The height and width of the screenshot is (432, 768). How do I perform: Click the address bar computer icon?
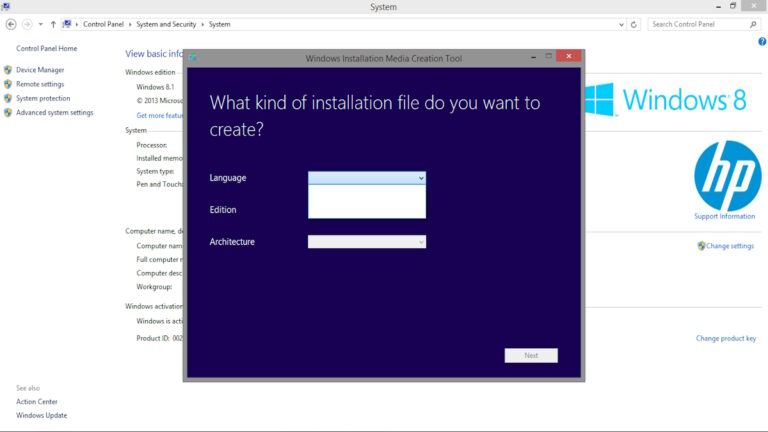pos(67,24)
